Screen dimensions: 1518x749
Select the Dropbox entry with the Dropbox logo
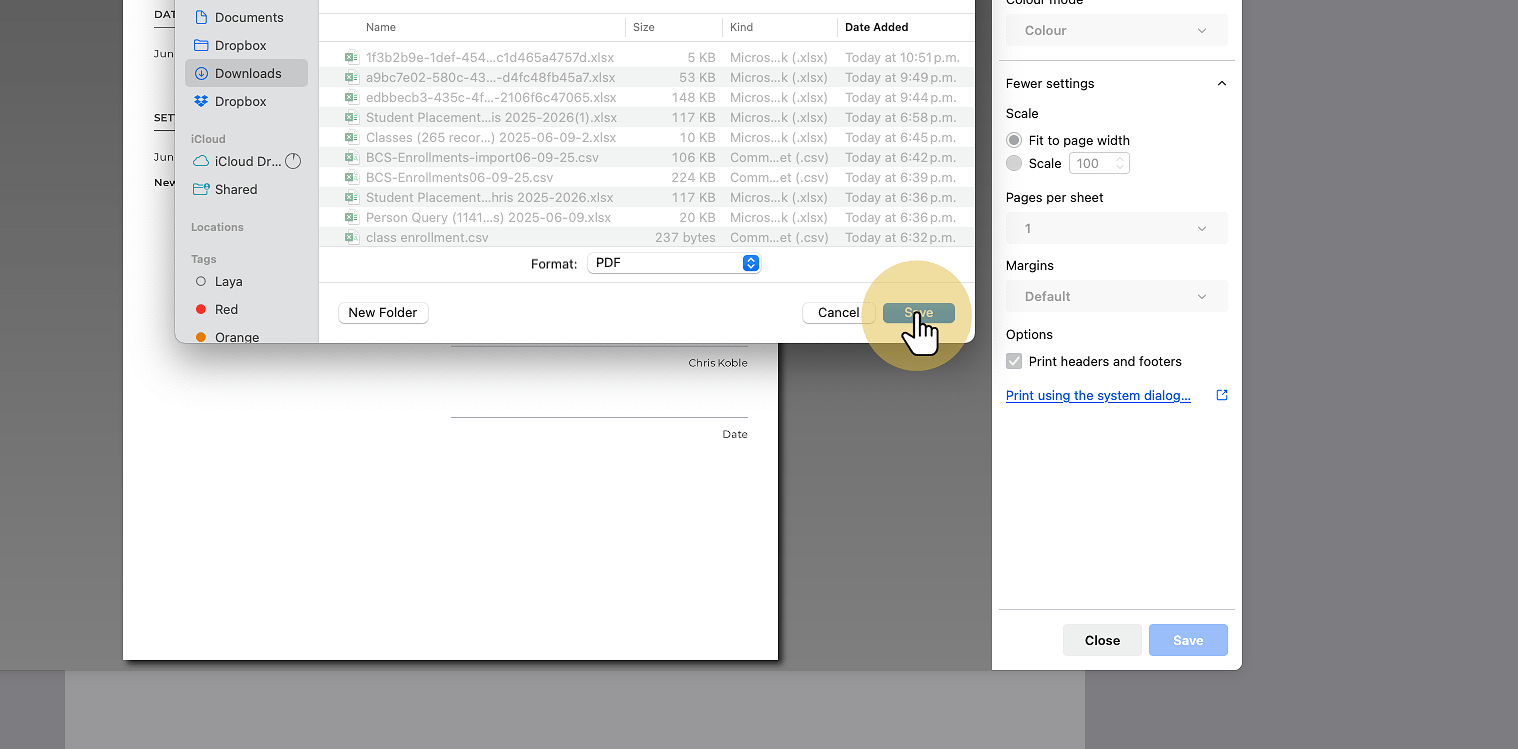click(201, 101)
